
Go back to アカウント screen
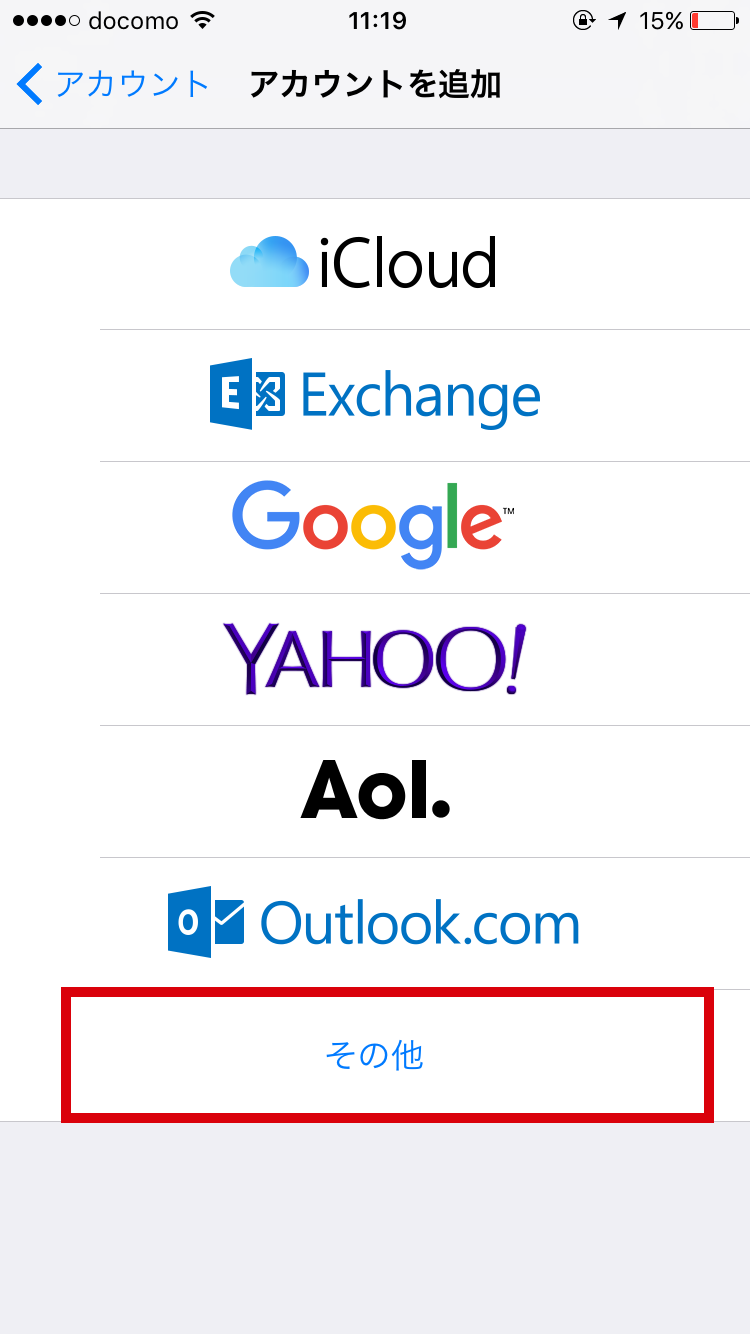click(113, 85)
